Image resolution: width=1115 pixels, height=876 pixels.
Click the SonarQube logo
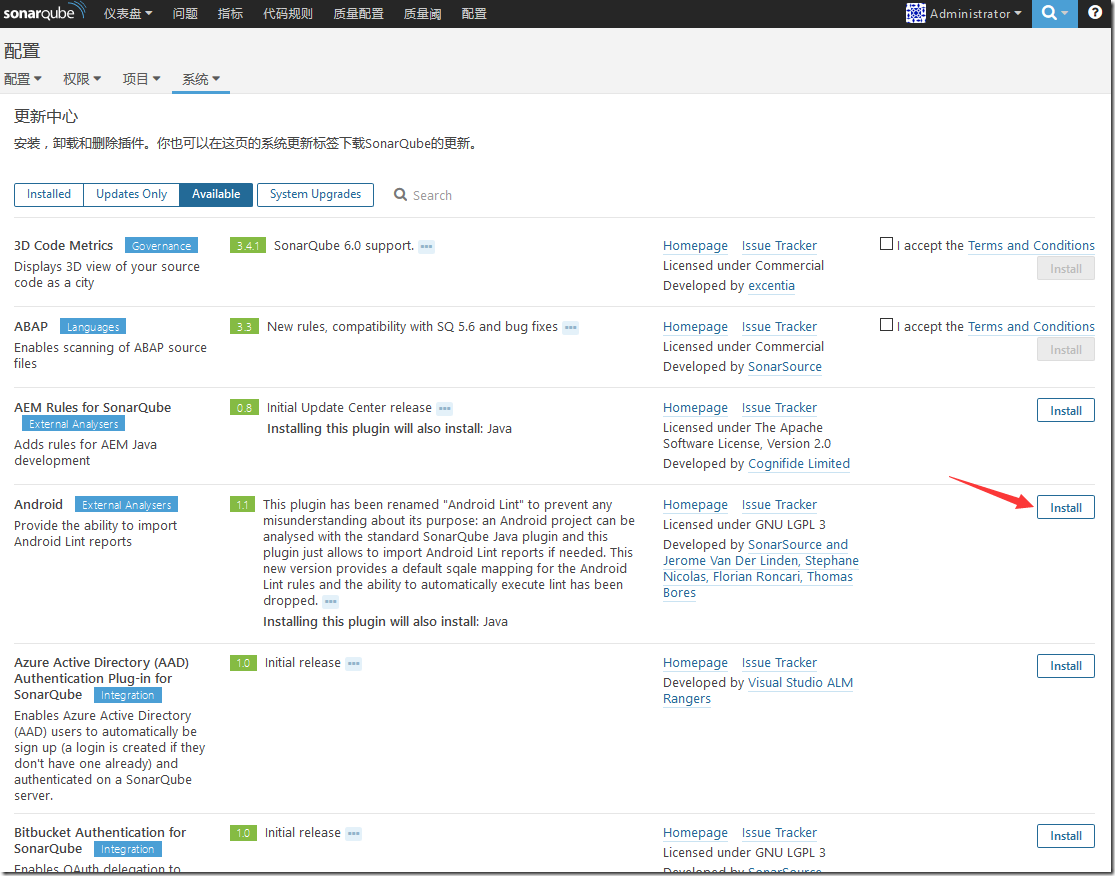click(45, 12)
